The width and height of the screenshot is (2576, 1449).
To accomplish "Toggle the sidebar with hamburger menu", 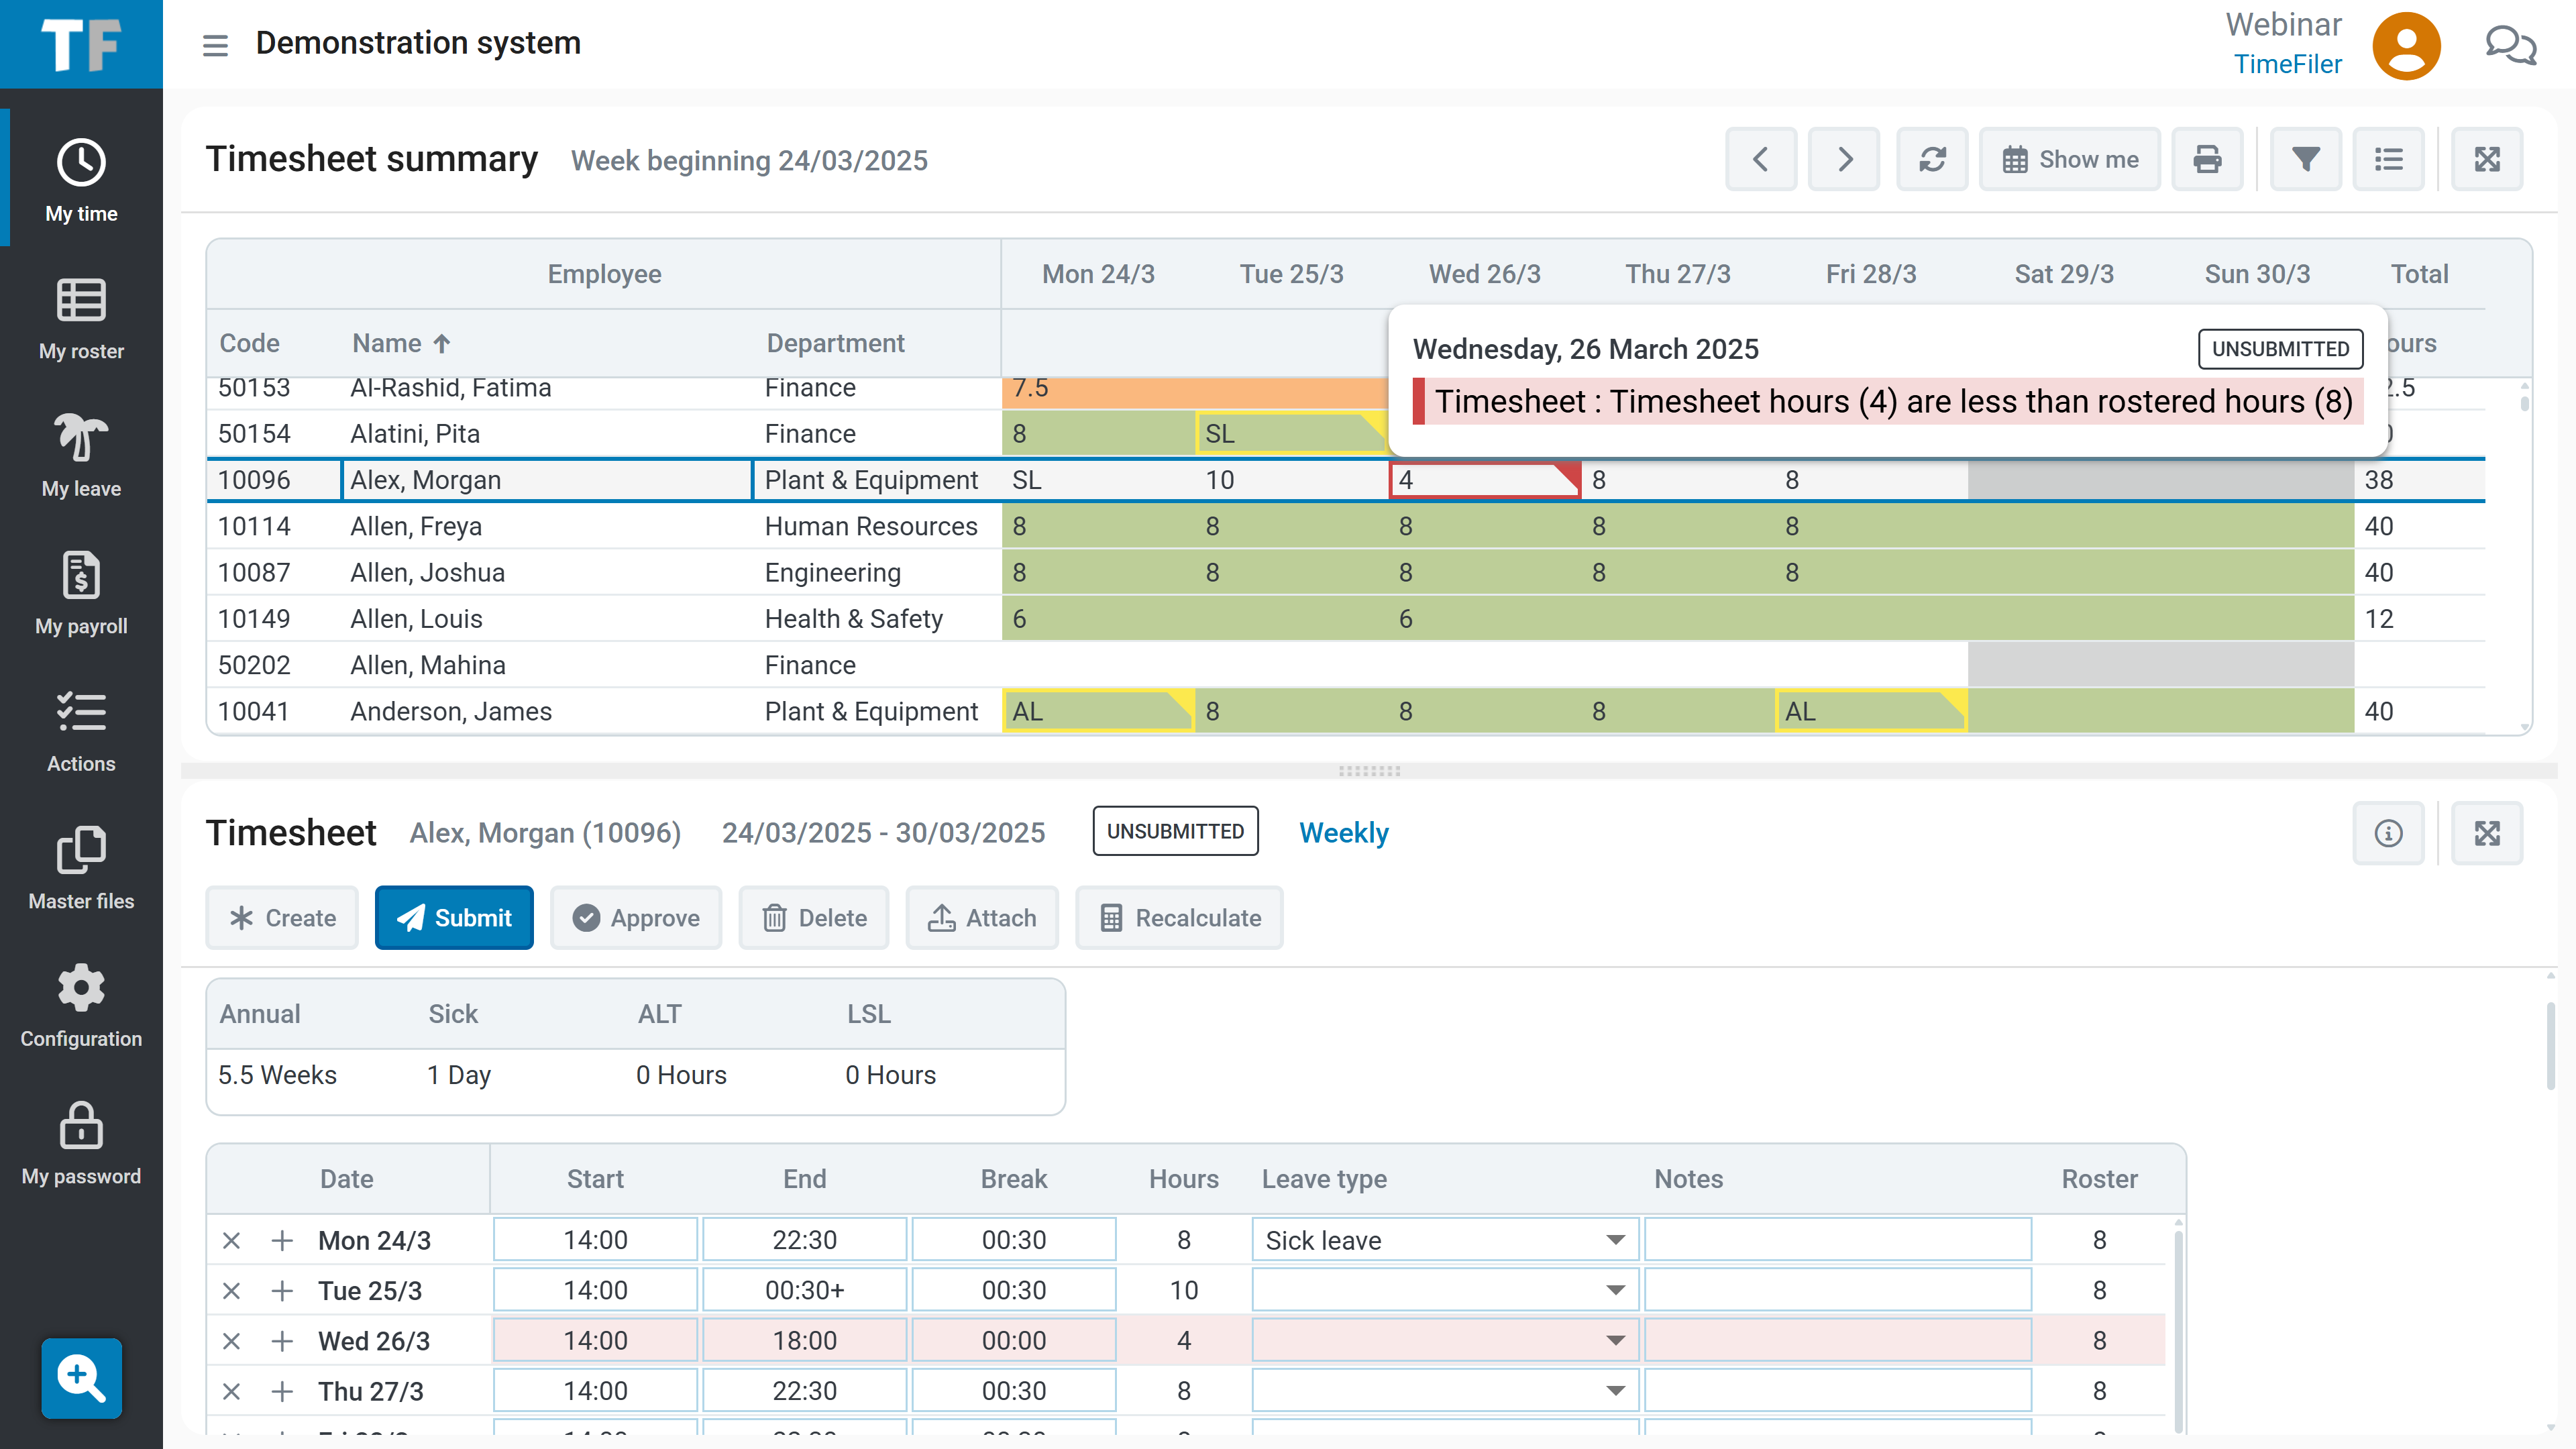I will [x=215, y=45].
